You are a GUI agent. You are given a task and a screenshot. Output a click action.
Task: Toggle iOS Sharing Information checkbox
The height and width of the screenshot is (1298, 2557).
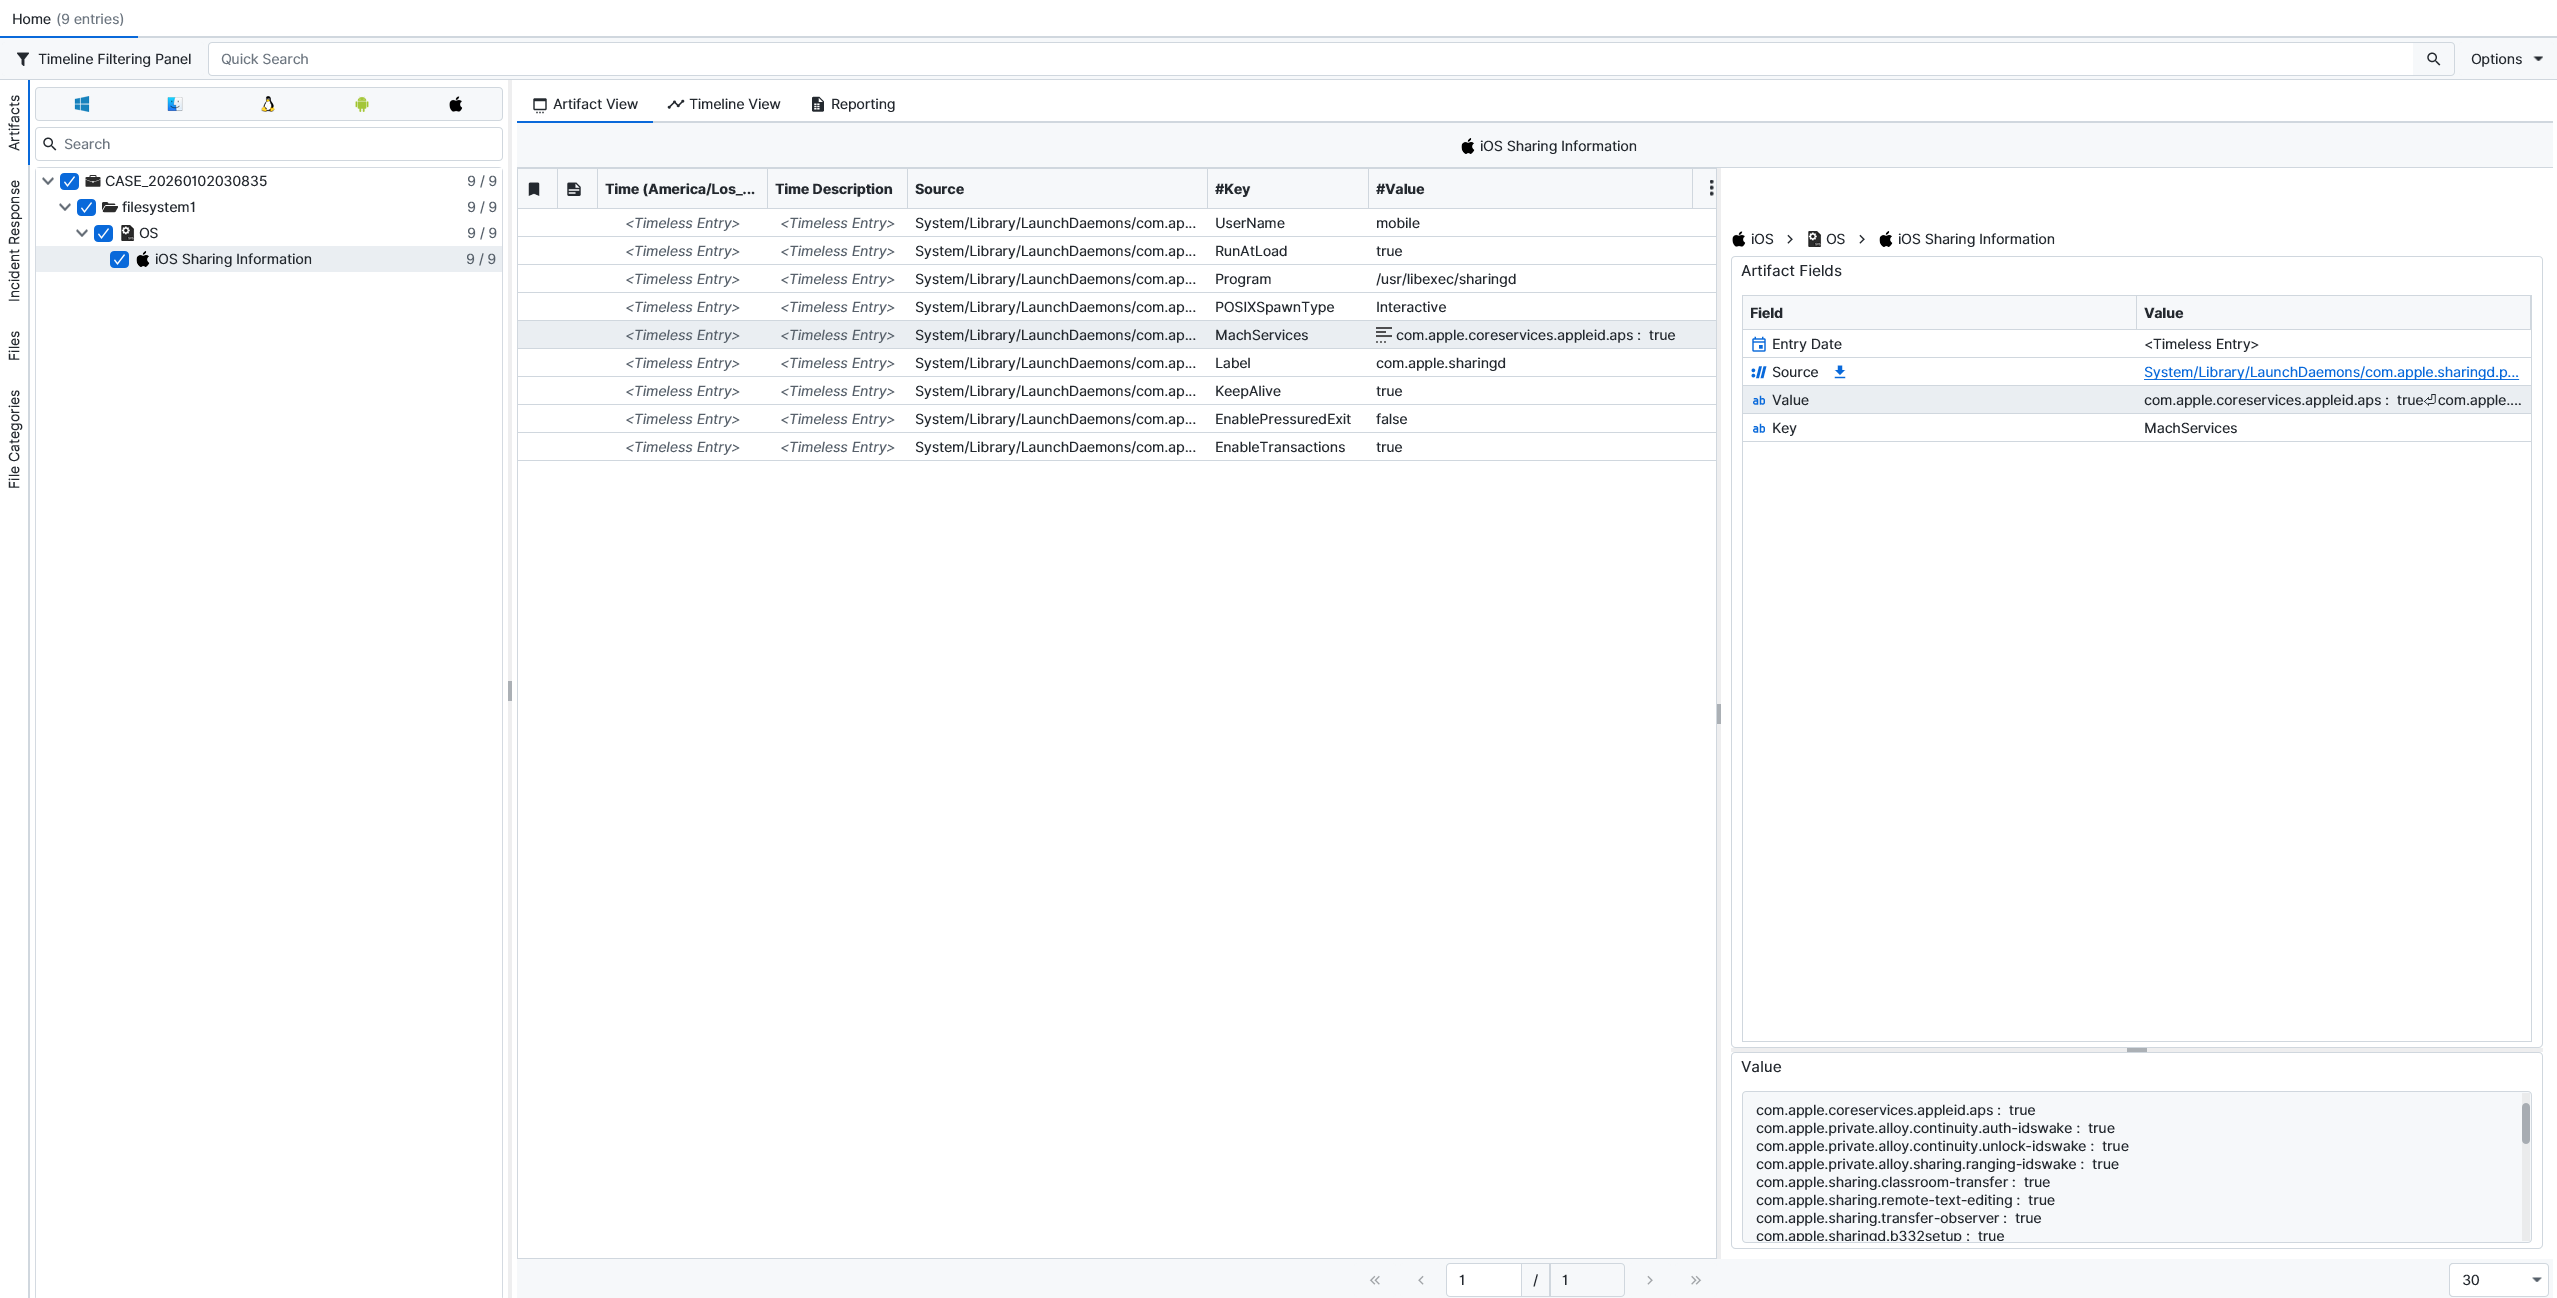pyautogui.click(x=120, y=259)
